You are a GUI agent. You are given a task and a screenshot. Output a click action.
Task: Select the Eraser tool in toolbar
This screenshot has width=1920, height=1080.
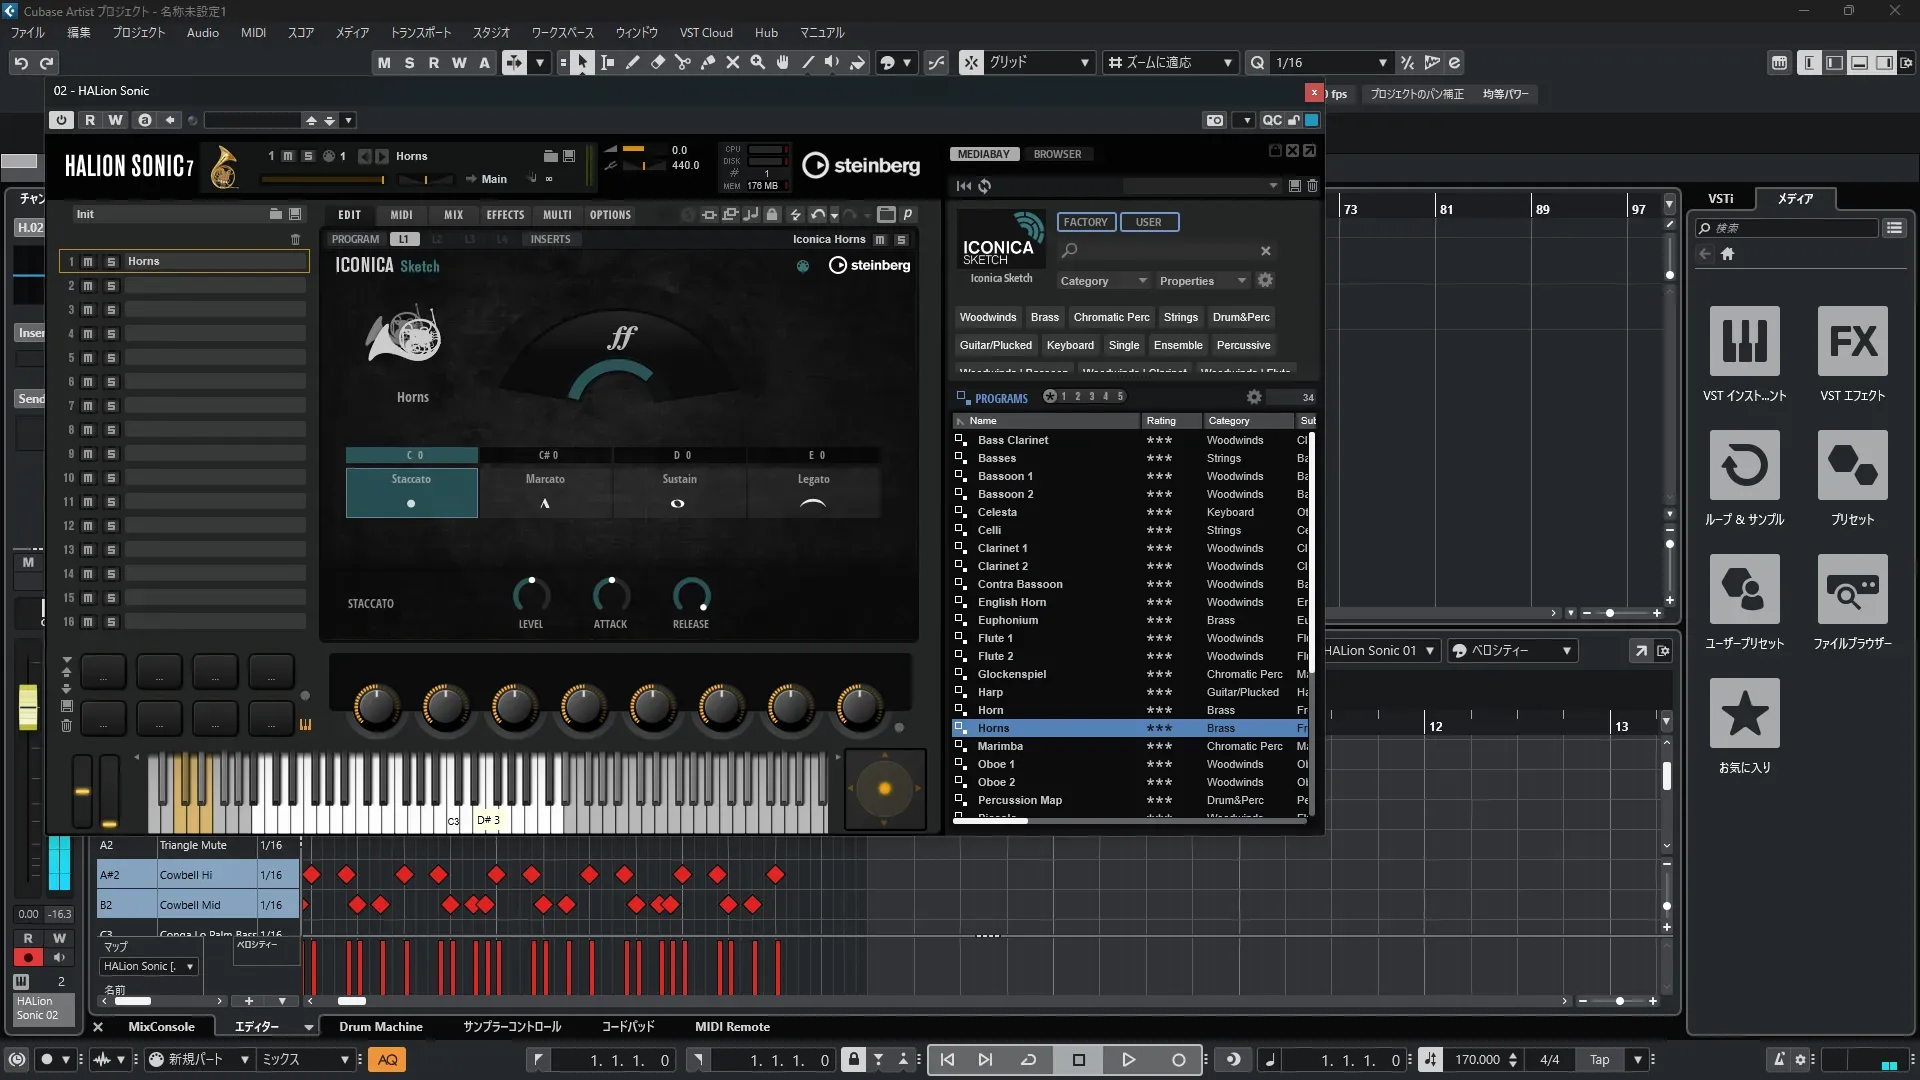(x=658, y=62)
